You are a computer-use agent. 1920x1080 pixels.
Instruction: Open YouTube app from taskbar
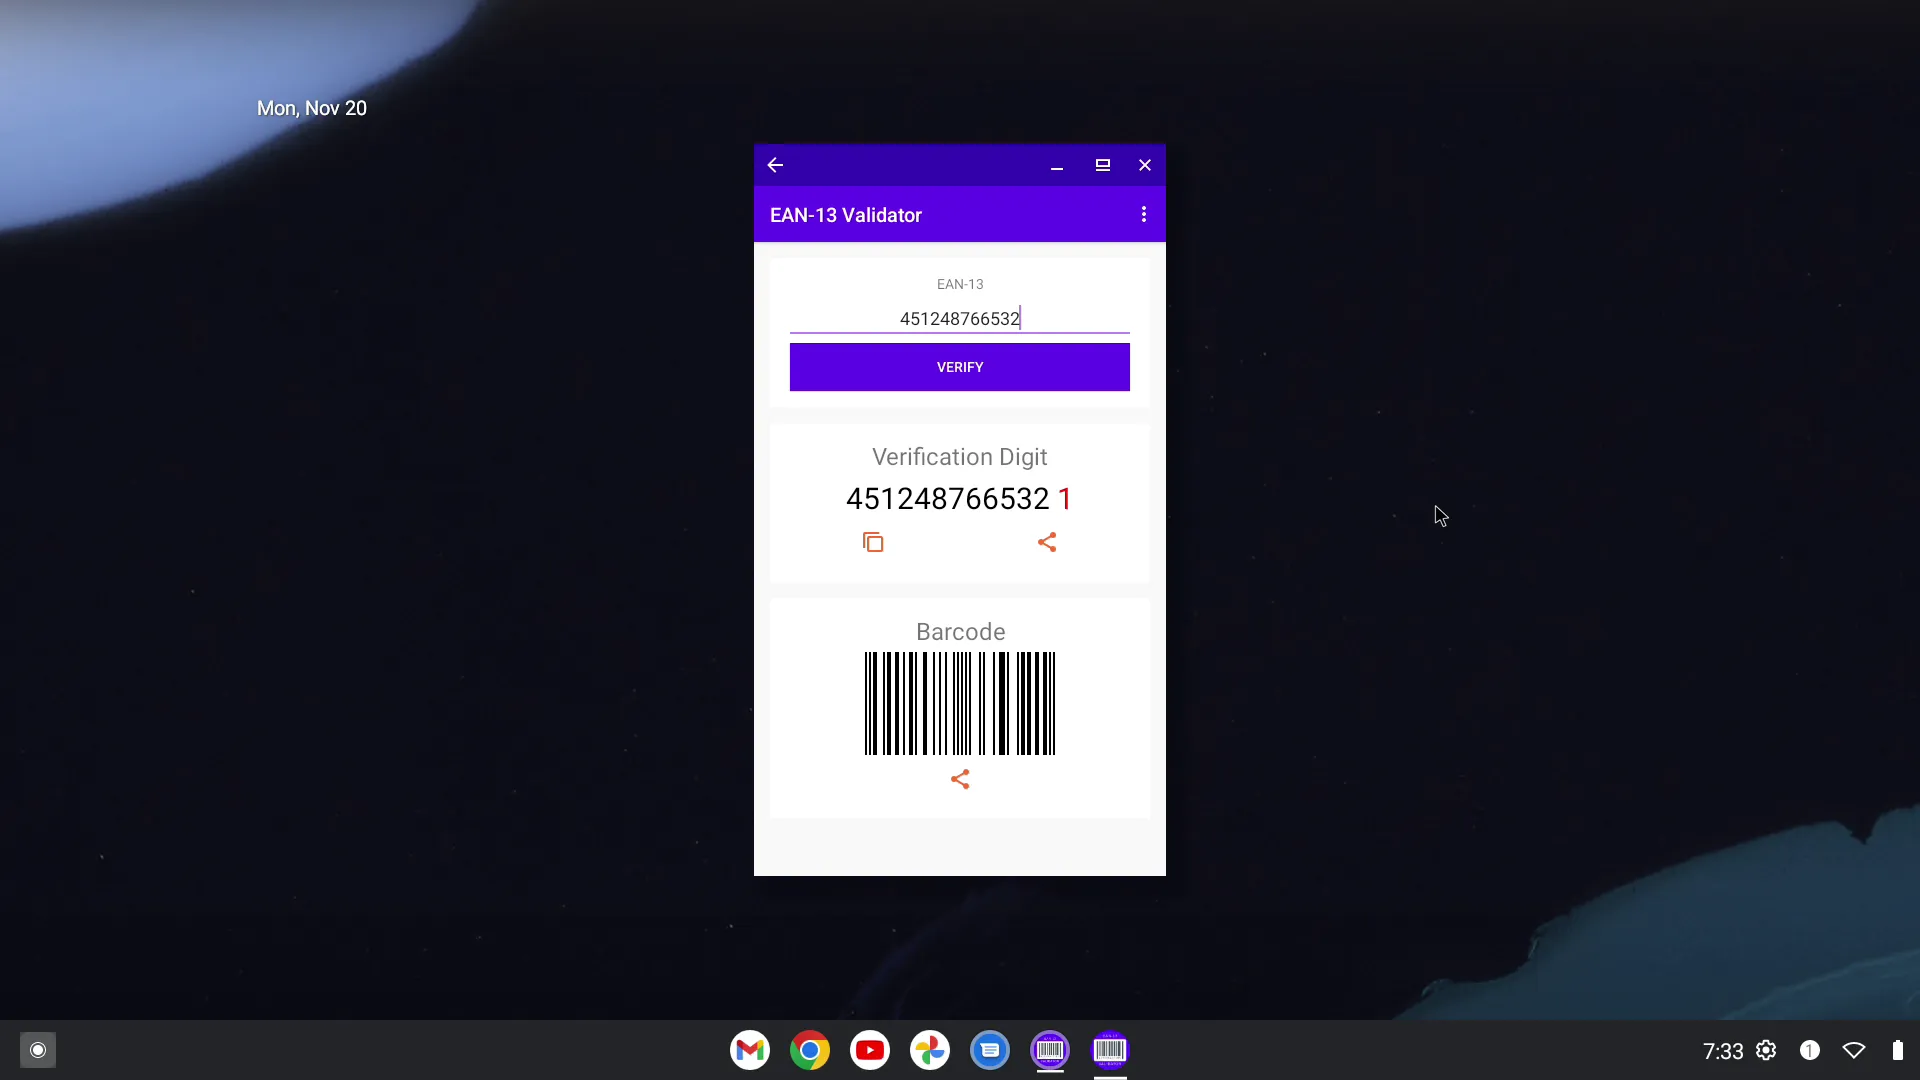click(869, 1050)
